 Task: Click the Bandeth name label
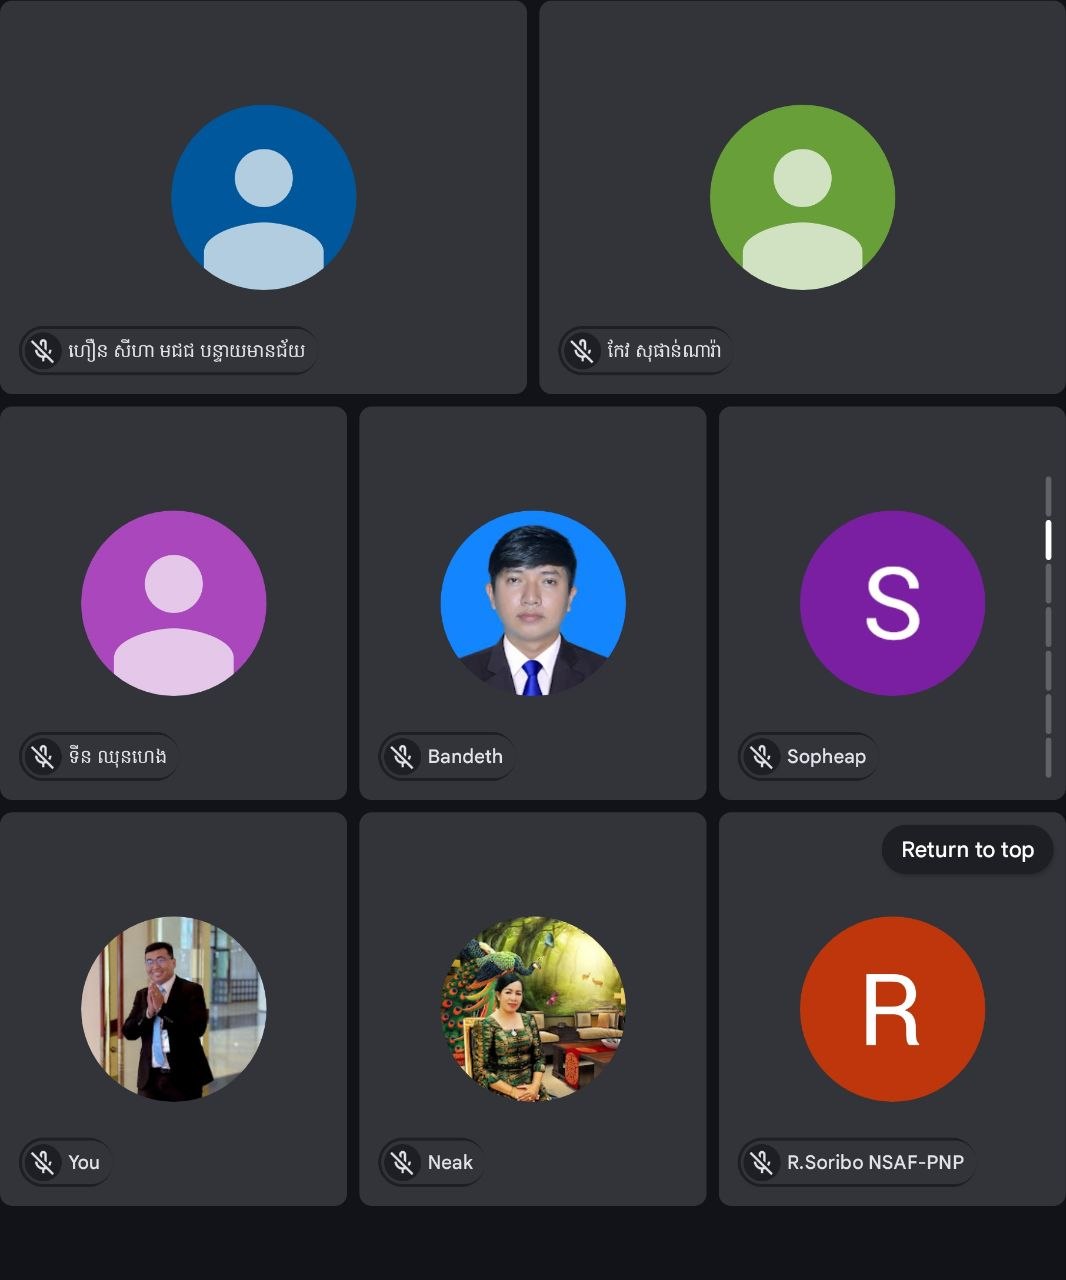465,756
